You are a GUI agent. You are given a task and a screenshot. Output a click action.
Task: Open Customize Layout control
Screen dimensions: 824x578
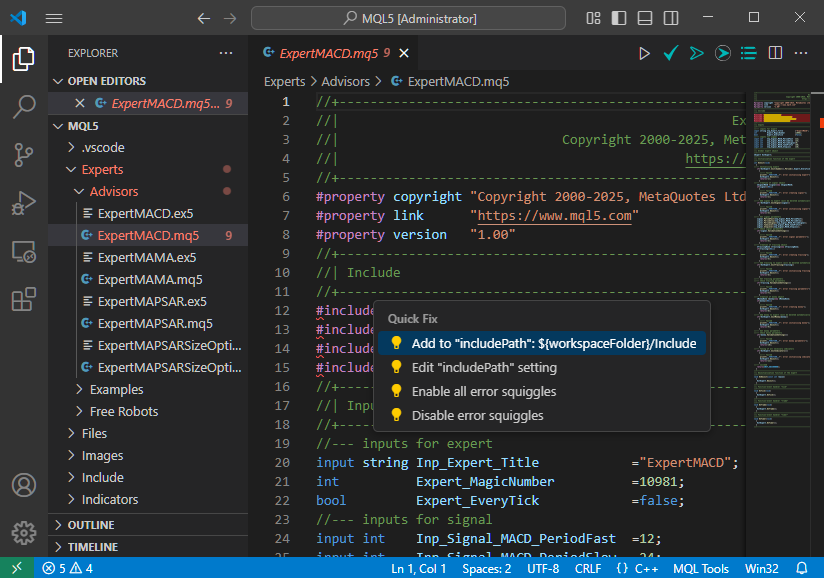click(593, 18)
